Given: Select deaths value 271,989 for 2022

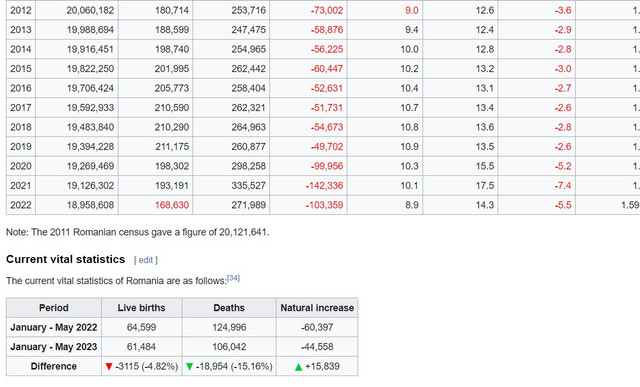Looking at the screenshot, I should tap(249, 205).
